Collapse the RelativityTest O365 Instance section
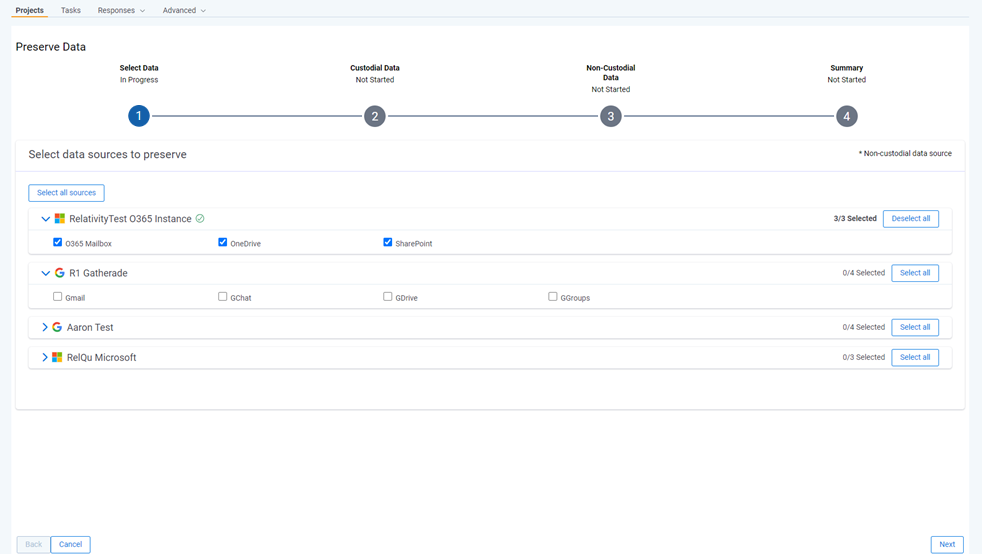 point(45,219)
